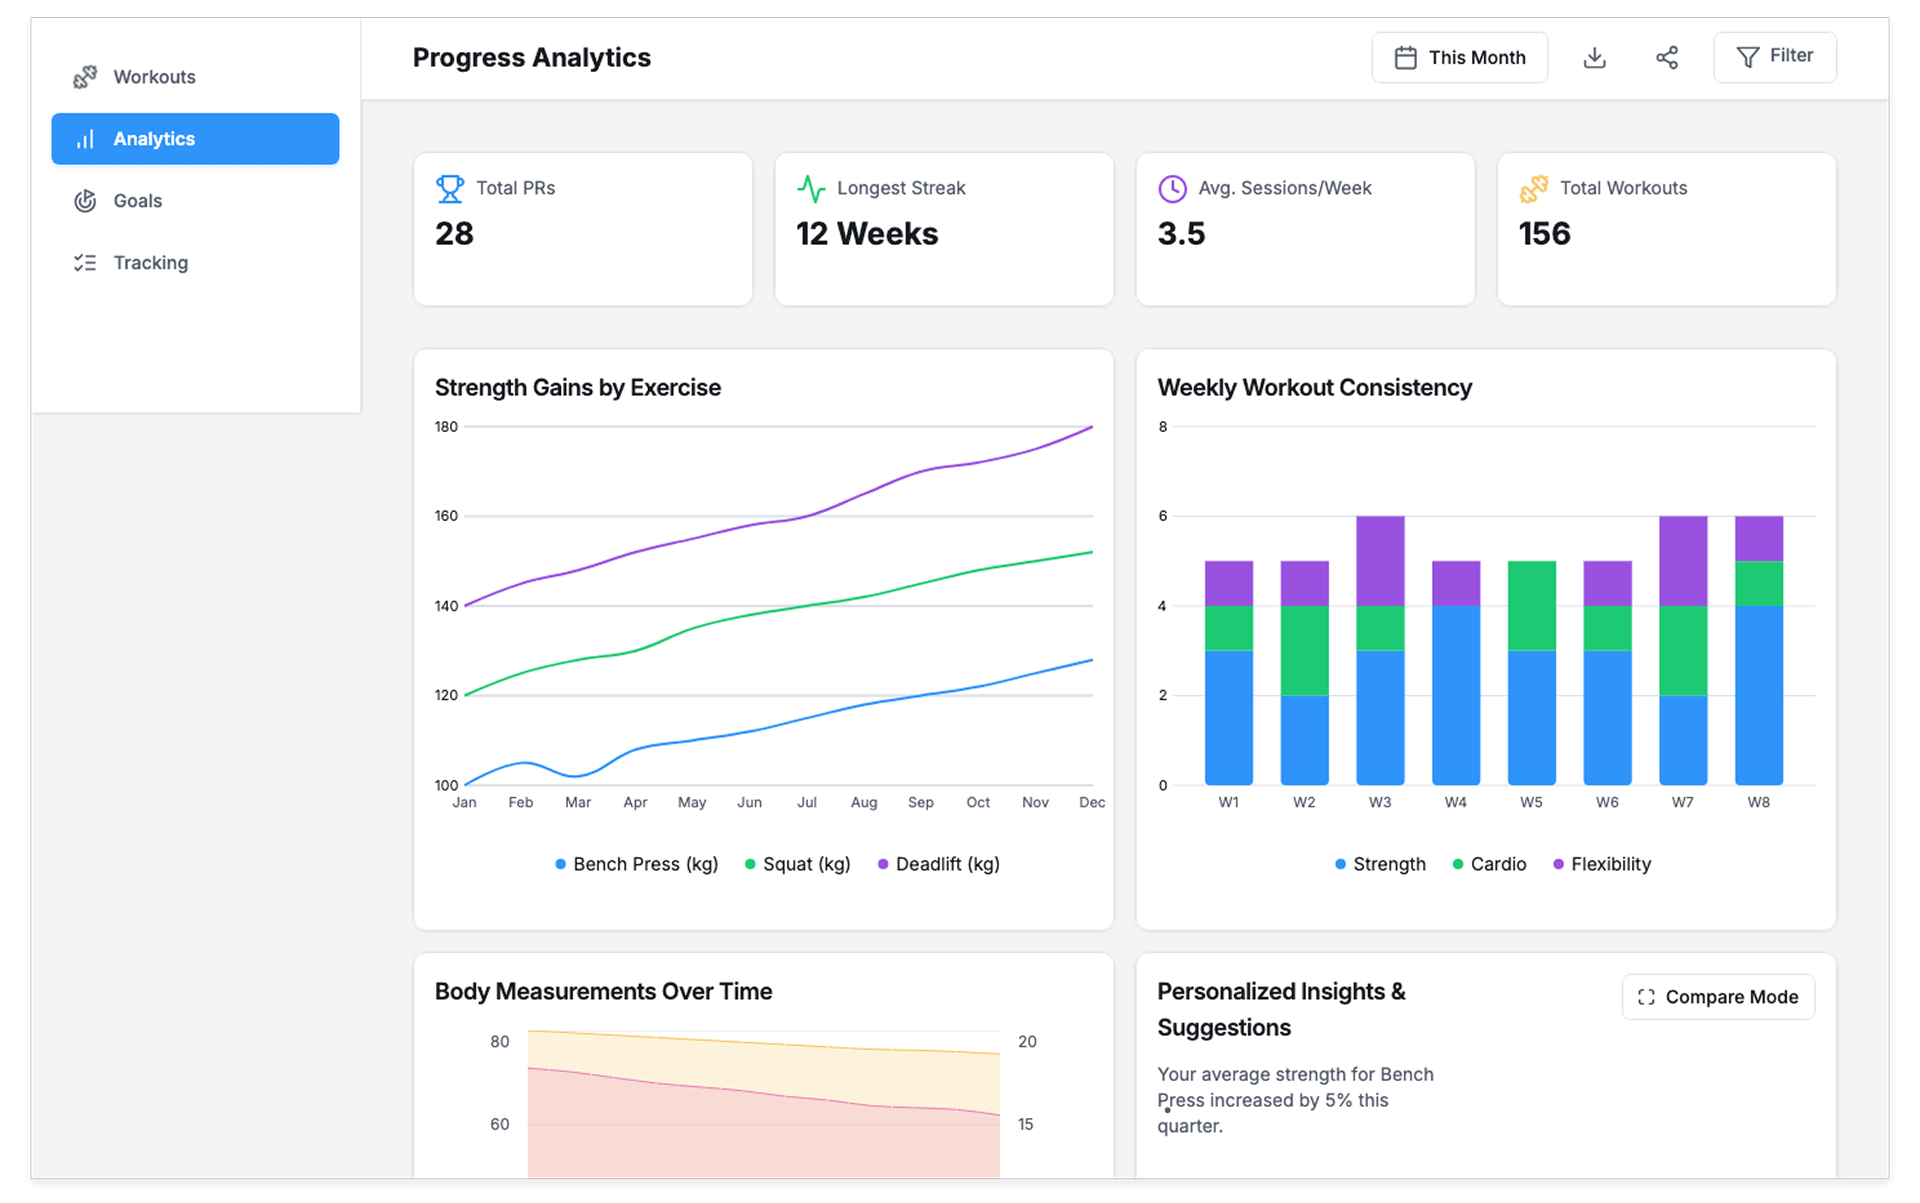Viewport: 1920px width, 1203px height.
Task: Toggle the Cardio legend series
Action: pyautogui.click(x=1489, y=864)
